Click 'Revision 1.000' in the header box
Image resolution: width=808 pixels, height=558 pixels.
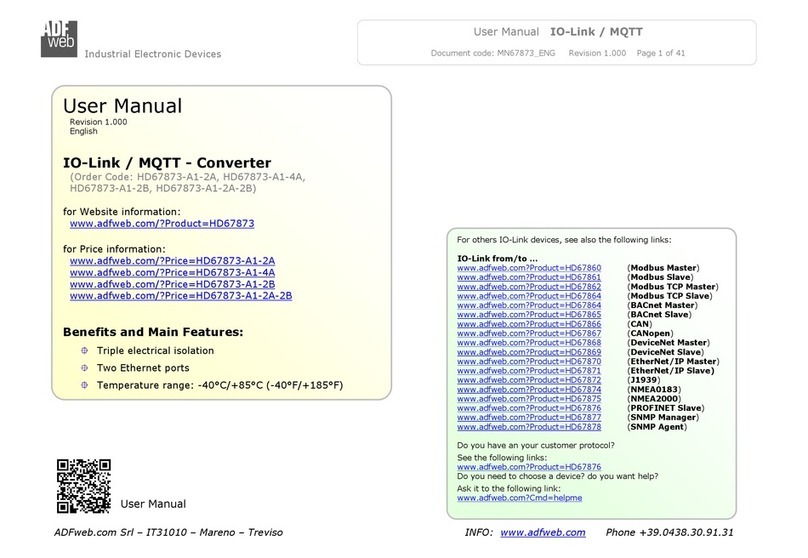(597, 53)
